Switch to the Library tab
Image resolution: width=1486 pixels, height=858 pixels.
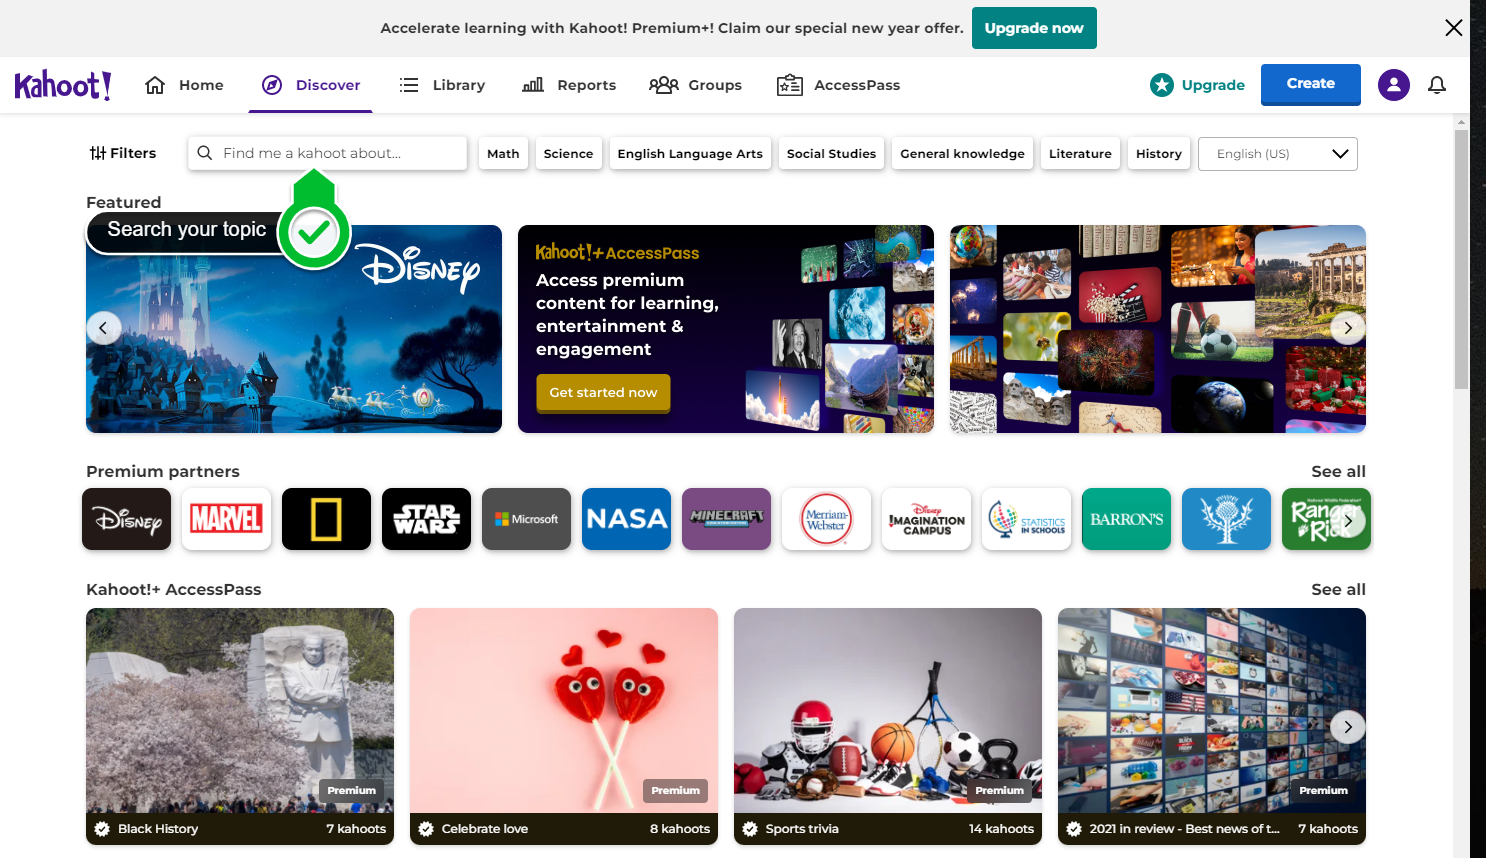pyautogui.click(x=442, y=85)
